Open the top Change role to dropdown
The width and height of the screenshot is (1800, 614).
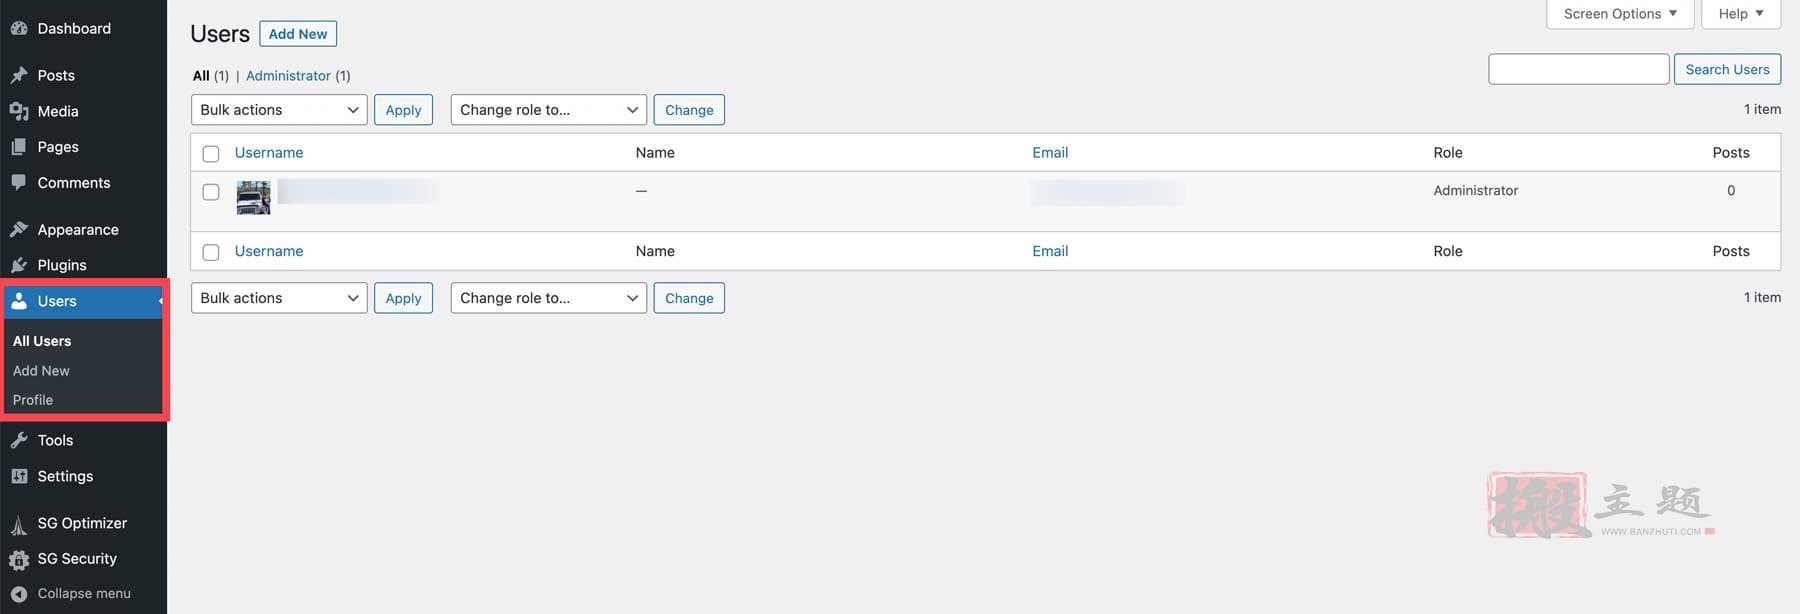549,110
